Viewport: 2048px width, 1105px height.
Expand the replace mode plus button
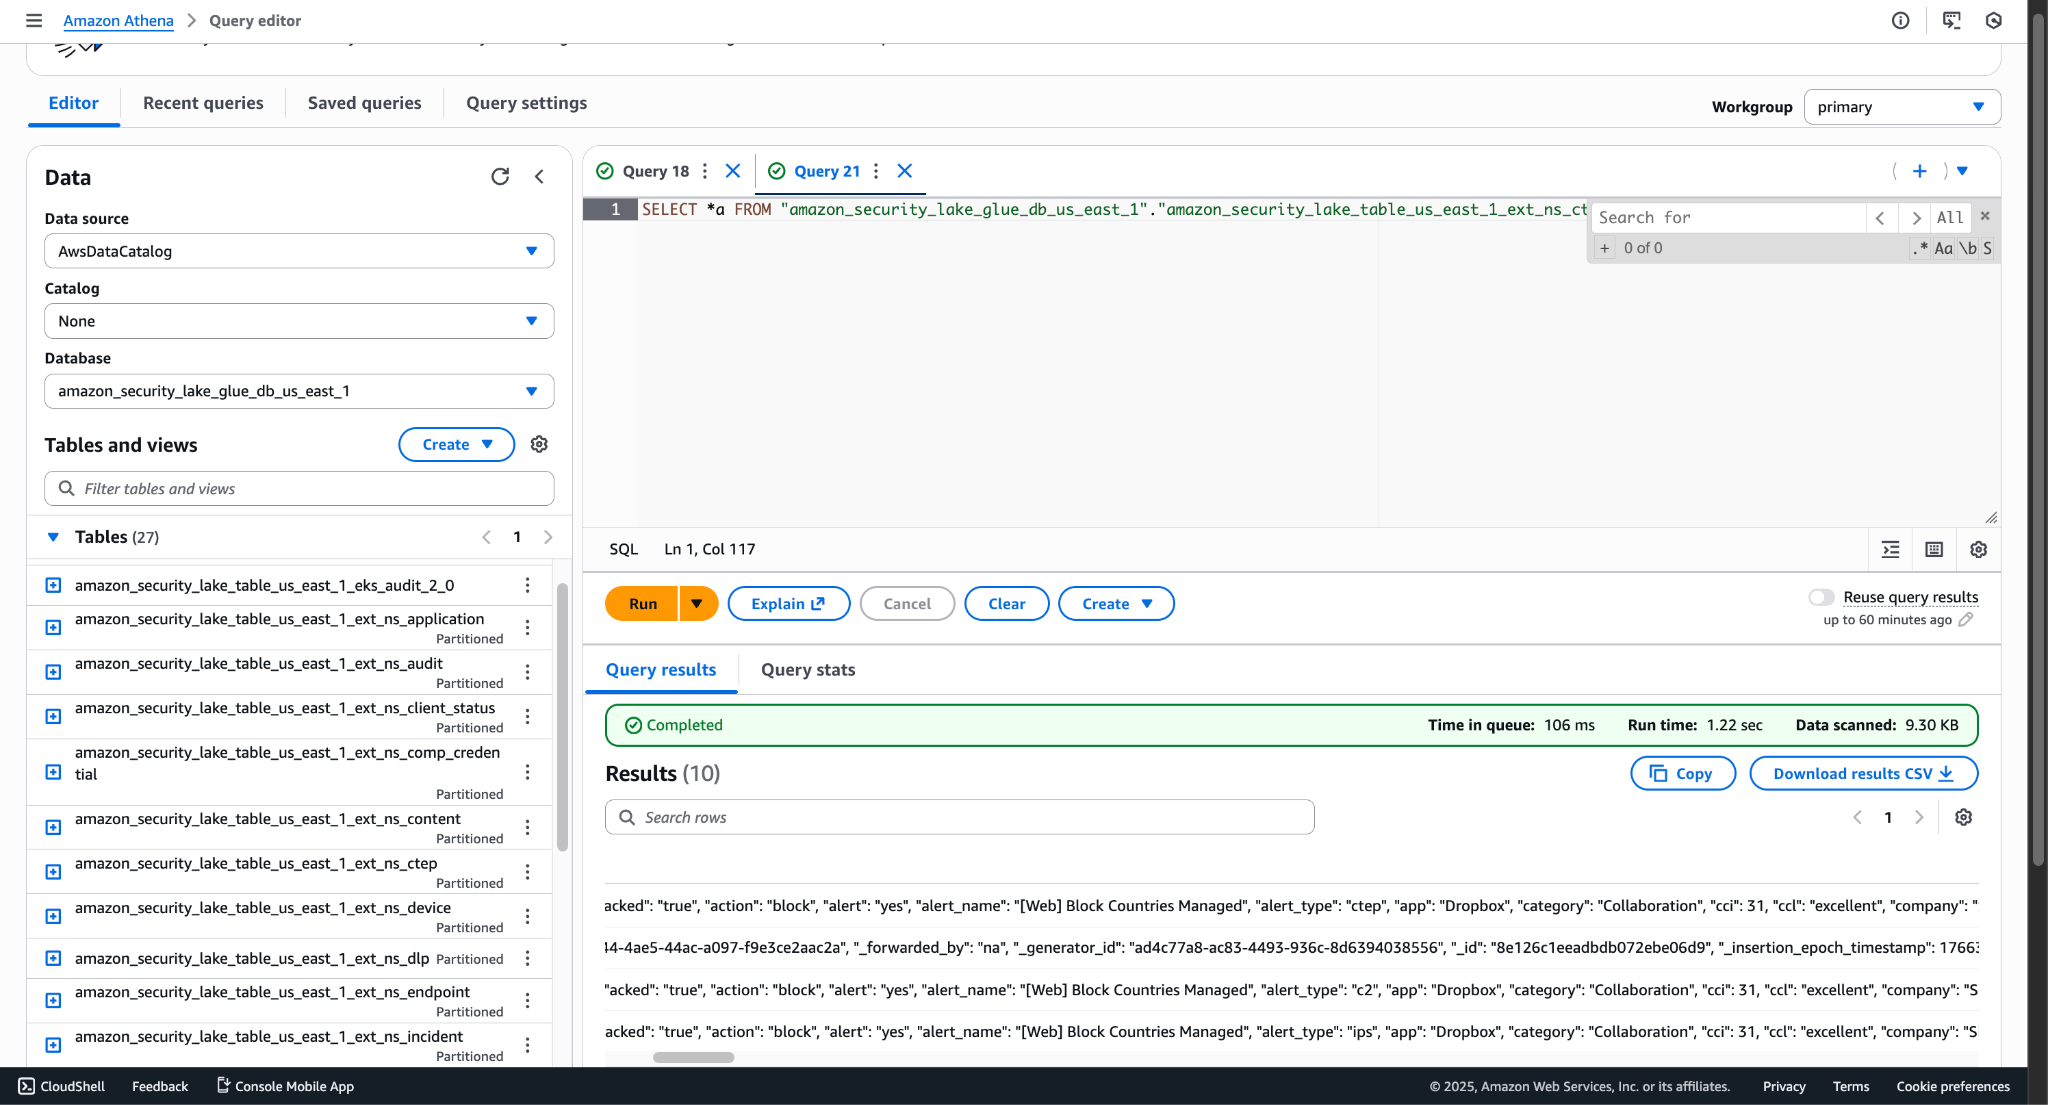[1605, 248]
